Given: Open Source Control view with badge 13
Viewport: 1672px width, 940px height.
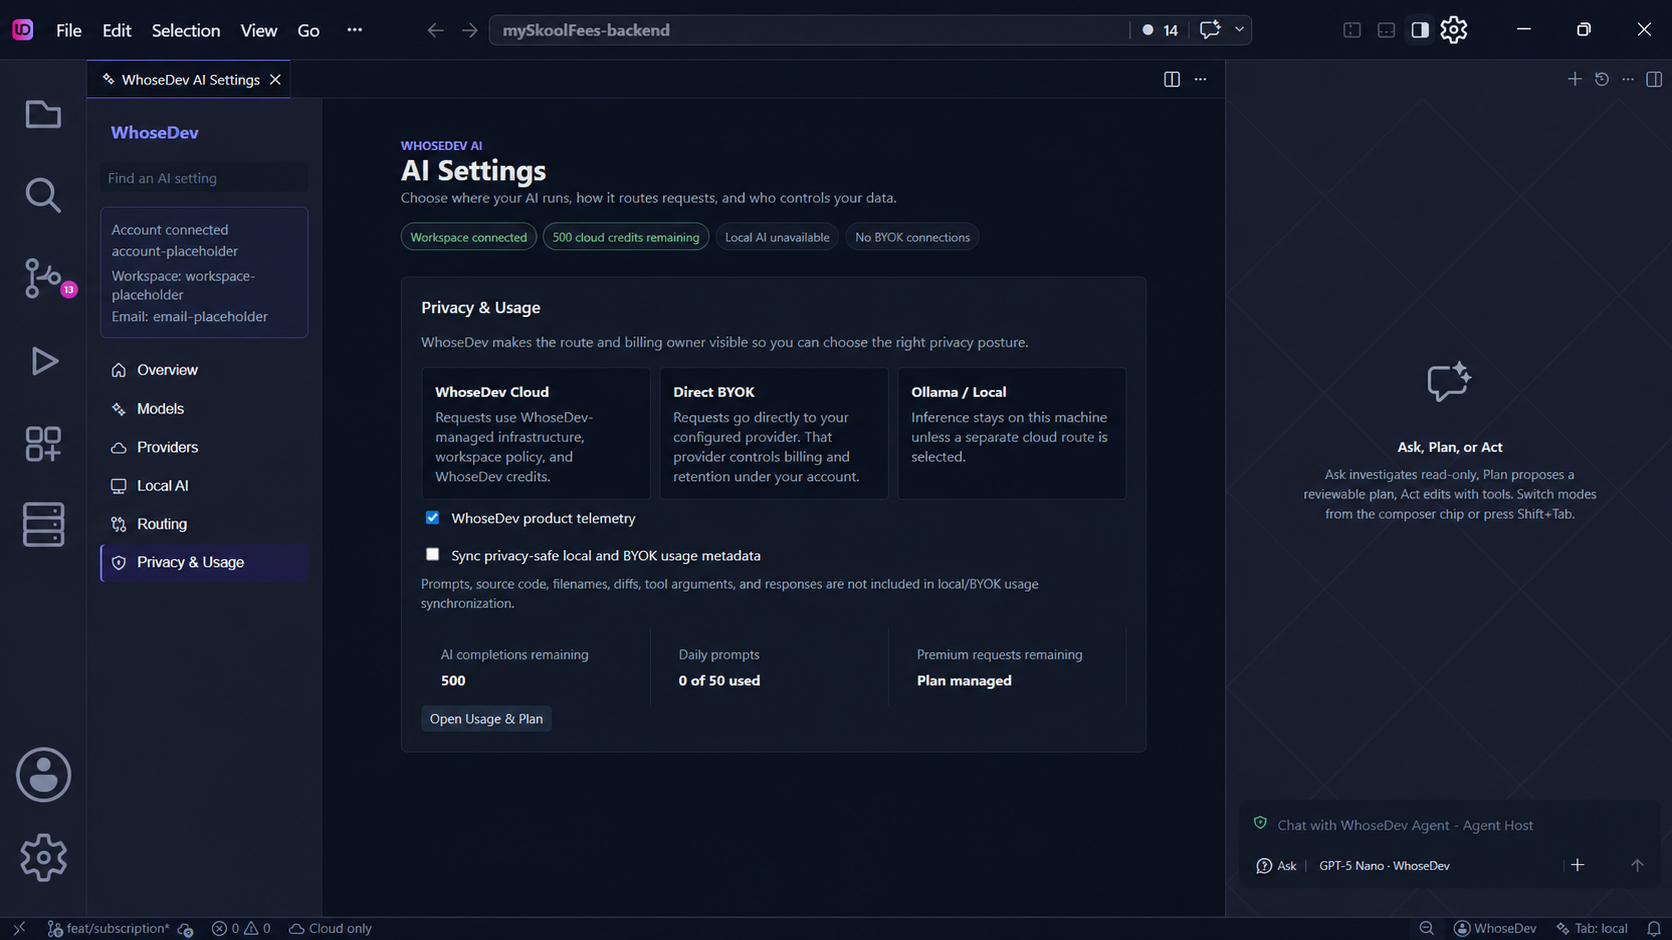Looking at the screenshot, I should tap(43, 278).
